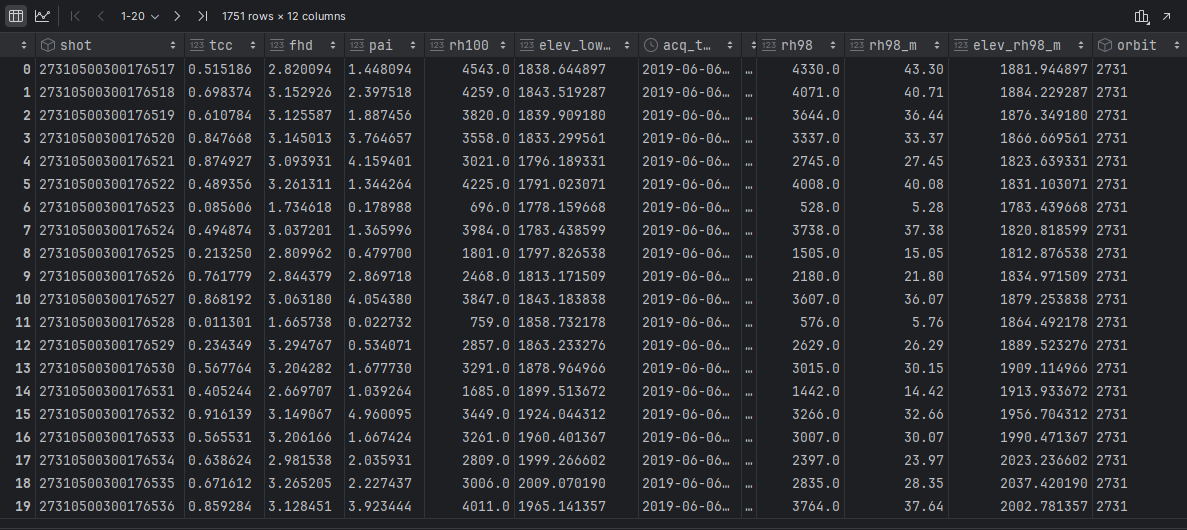Go to previous page of rows
The image size is (1187, 530).
pos(100,16)
